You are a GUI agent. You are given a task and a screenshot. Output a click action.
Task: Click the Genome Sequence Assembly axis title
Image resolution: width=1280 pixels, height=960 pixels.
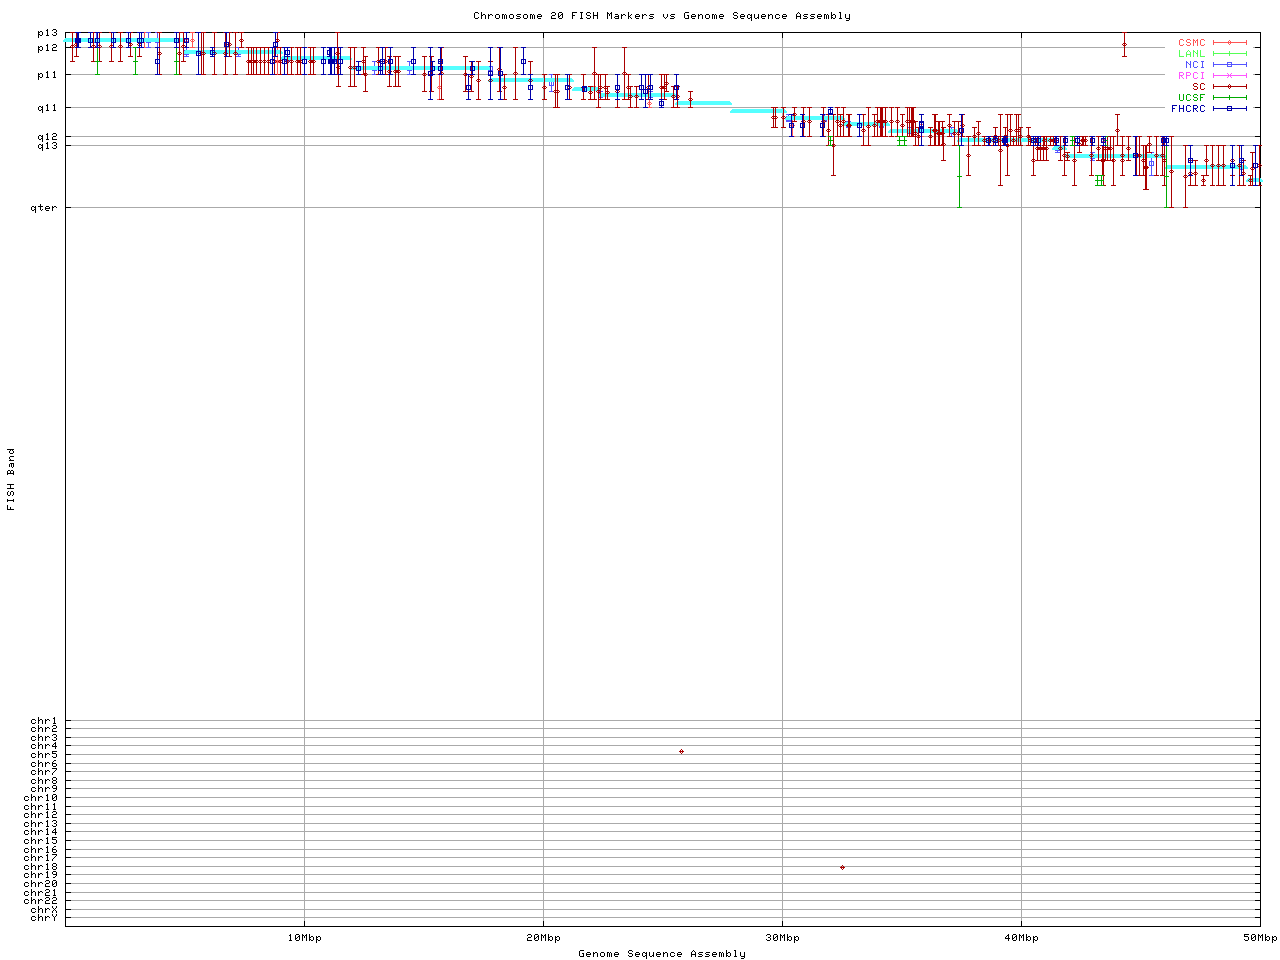click(x=662, y=954)
